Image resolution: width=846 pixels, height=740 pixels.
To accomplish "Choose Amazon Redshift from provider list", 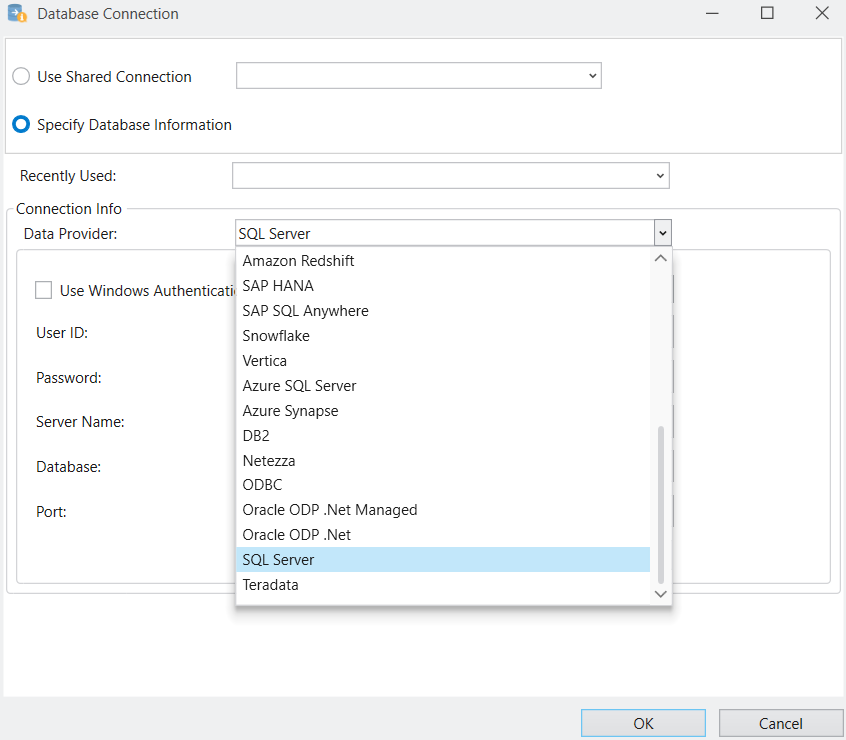I will [299, 261].
